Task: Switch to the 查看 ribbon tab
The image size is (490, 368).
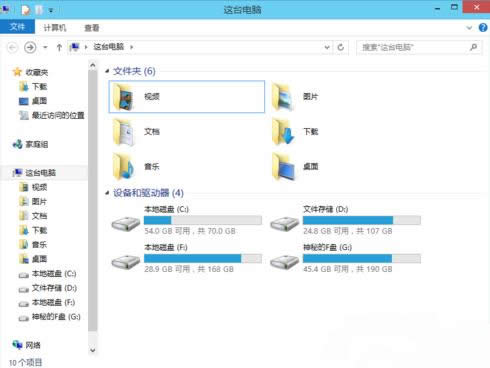Action: (x=92, y=27)
